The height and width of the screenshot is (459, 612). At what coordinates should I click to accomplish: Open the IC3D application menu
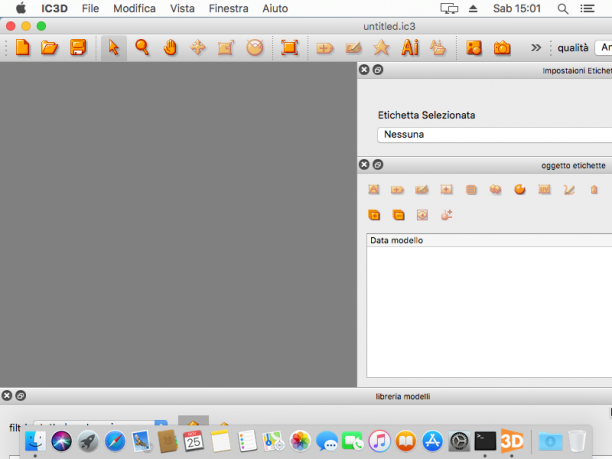click(x=54, y=8)
